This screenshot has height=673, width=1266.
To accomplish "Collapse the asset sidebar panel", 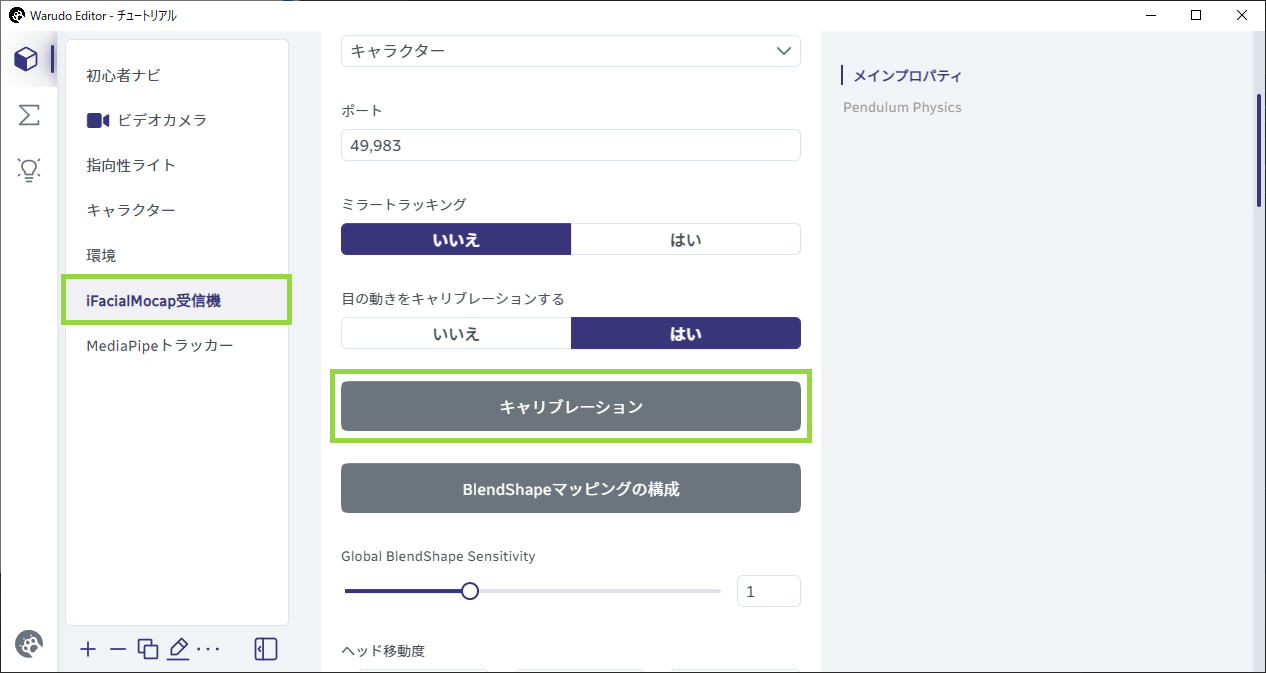I will 266,650.
